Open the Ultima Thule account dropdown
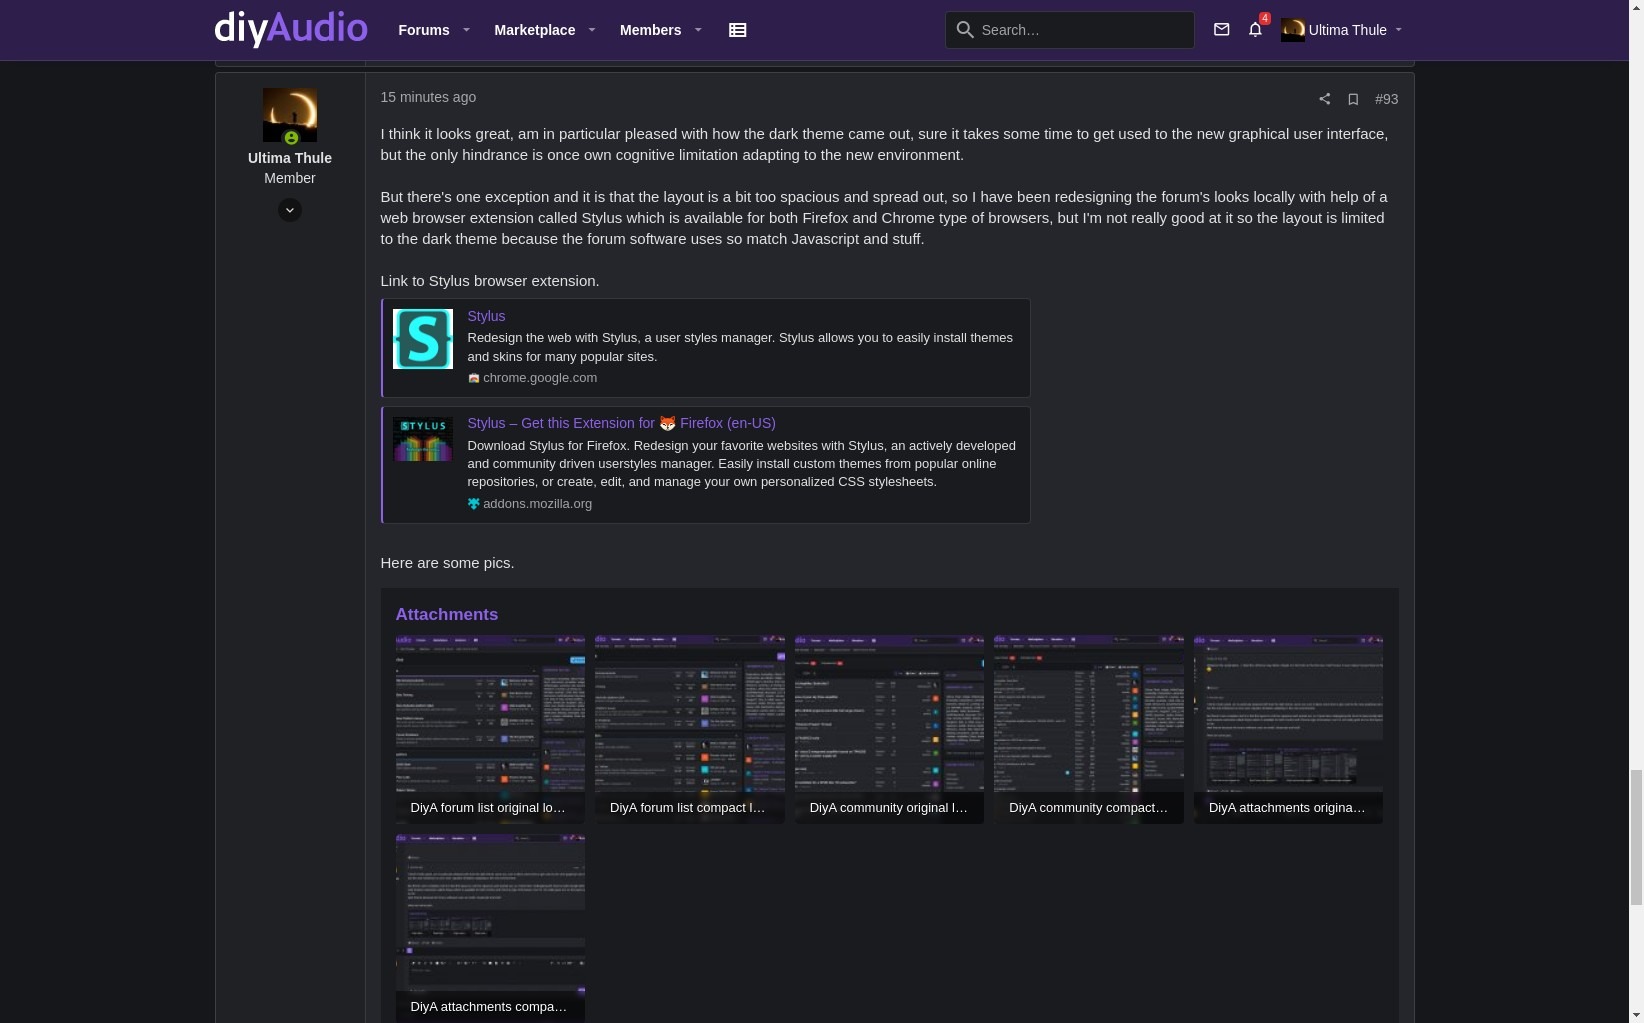Viewport: 1644px width, 1023px height. pyautogui.click(x=1342, y=30)
